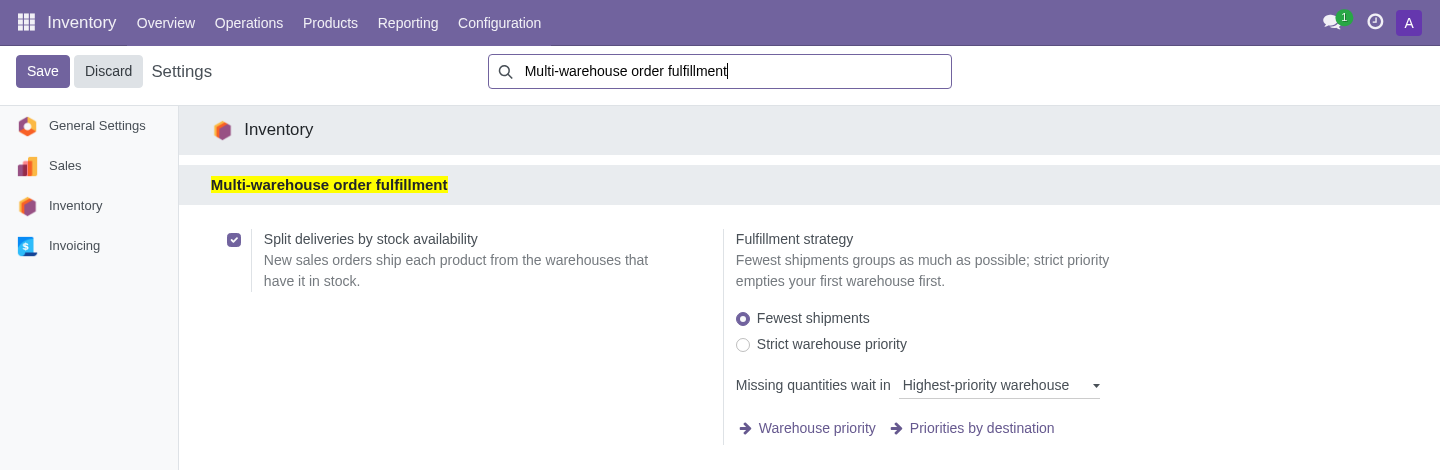Open the Reporting menu
Viewport: 1440px width, 470px height.
click(x=408, y=23)
